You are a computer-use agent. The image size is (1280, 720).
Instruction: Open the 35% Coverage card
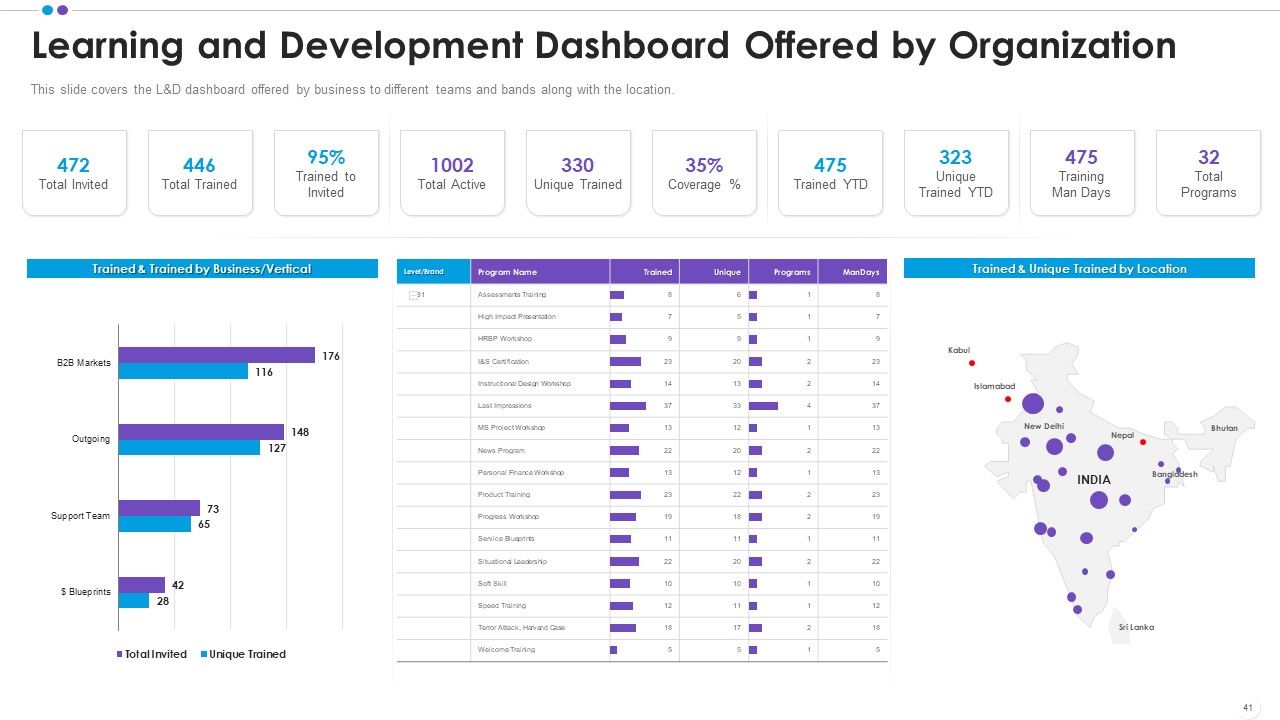[704, 172]
